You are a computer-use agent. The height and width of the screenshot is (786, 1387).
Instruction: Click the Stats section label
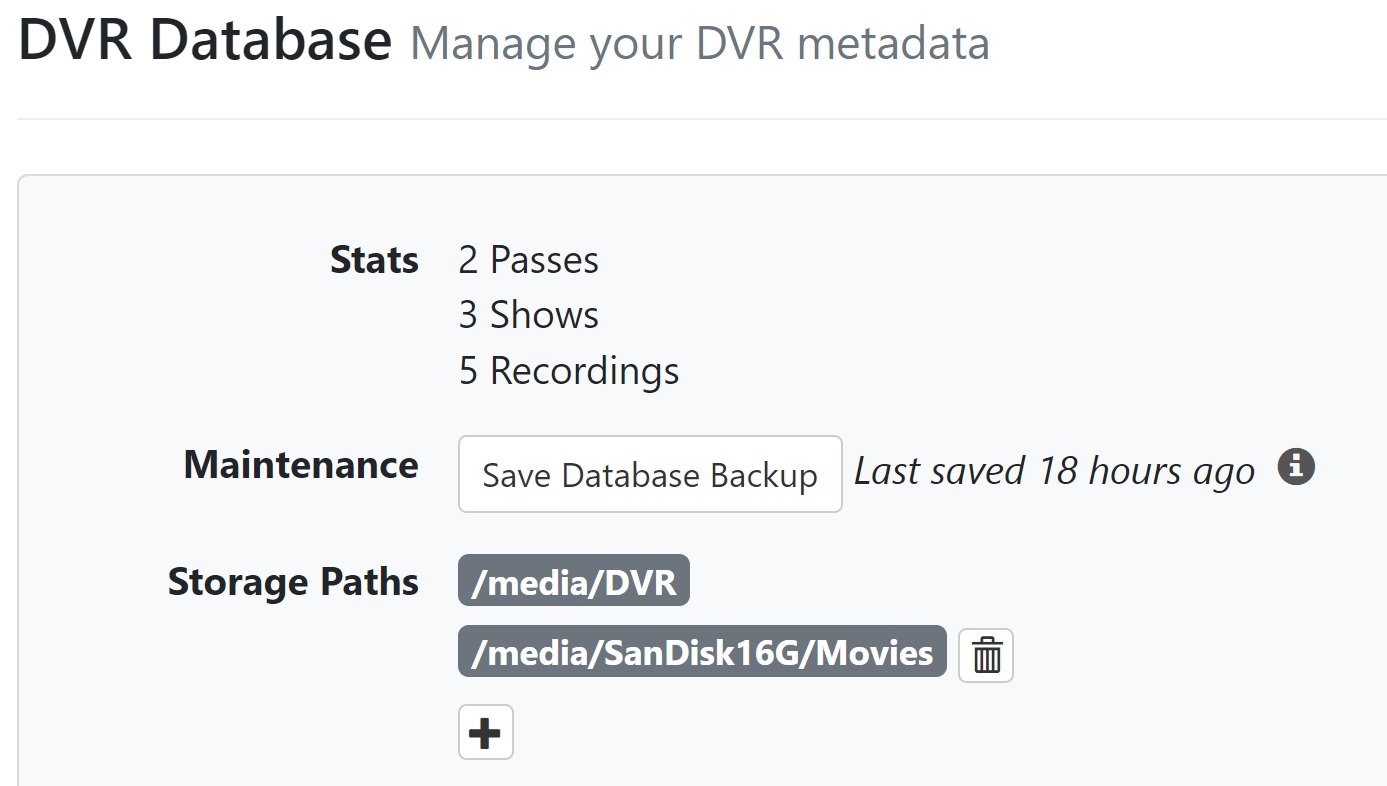tap(374, 260)
